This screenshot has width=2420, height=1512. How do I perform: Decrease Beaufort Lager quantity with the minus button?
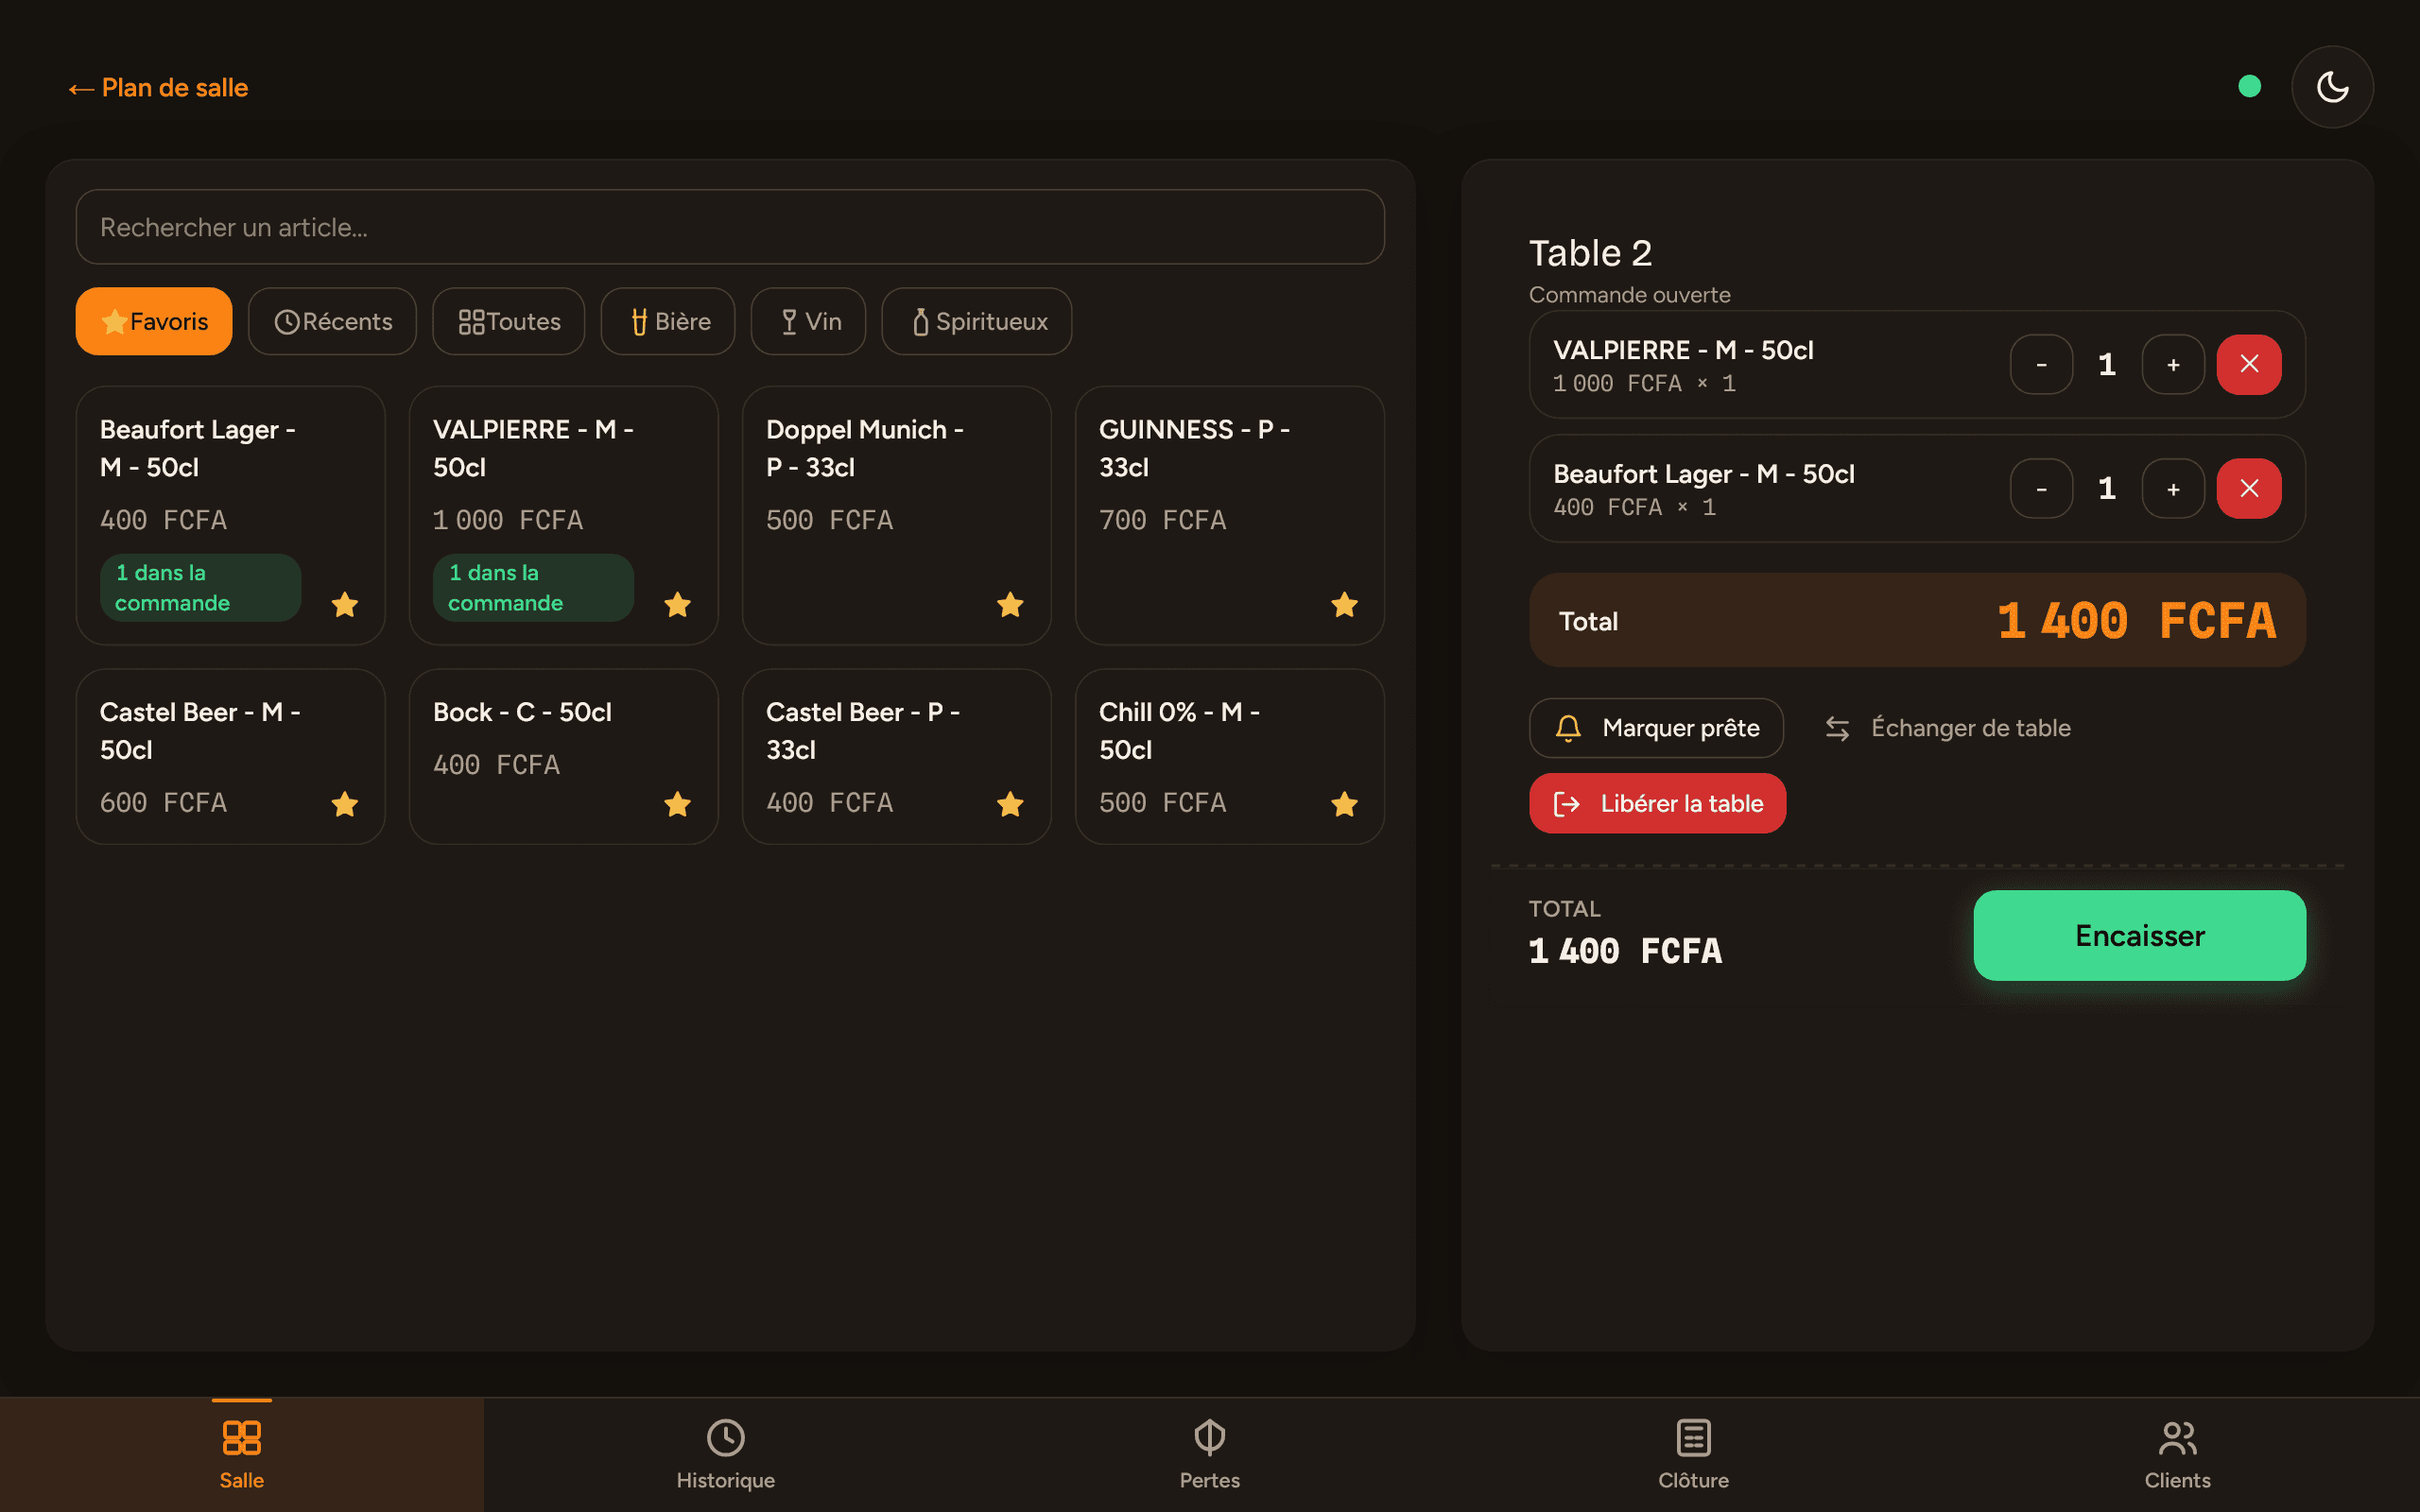[2041, 488]
